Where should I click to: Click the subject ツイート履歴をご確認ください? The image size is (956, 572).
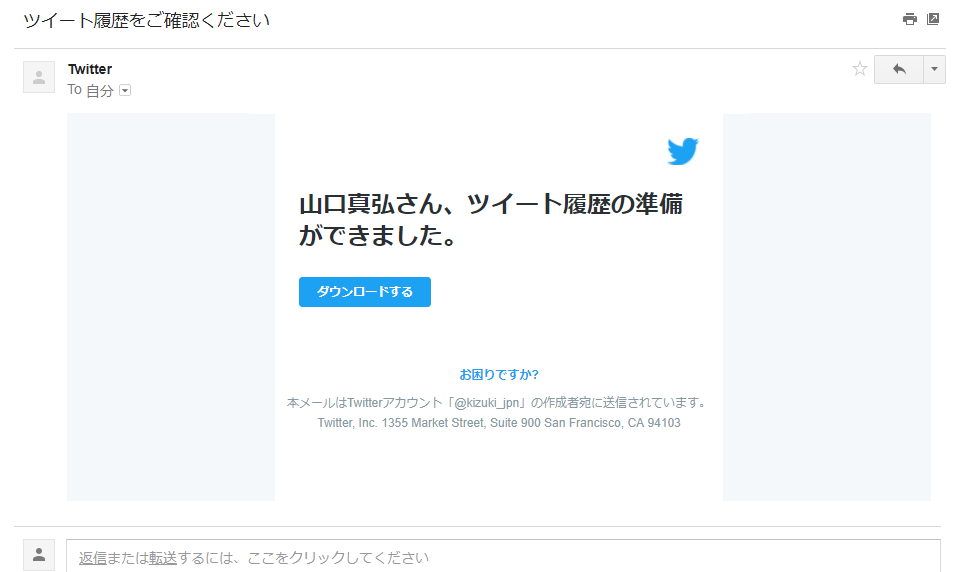(x=146, y=21)
